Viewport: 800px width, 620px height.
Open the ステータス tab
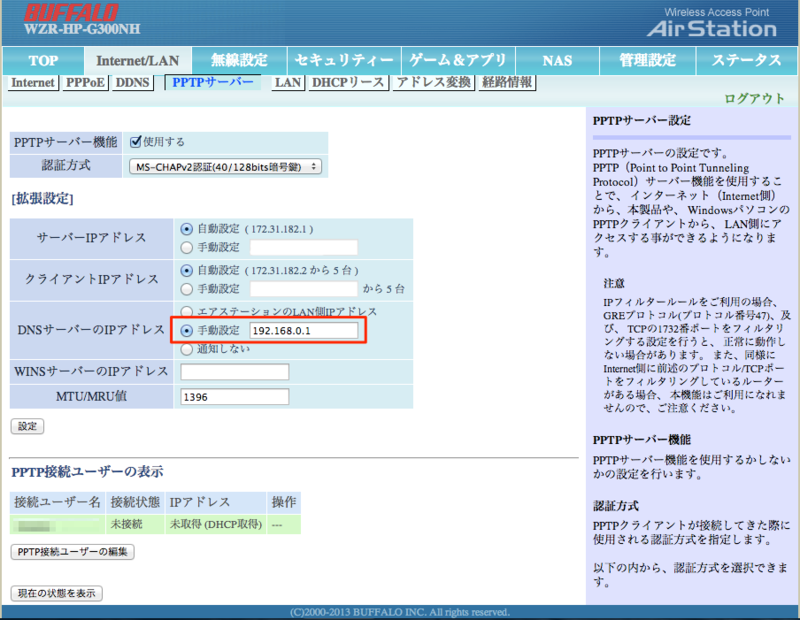[x=746, y=61]
